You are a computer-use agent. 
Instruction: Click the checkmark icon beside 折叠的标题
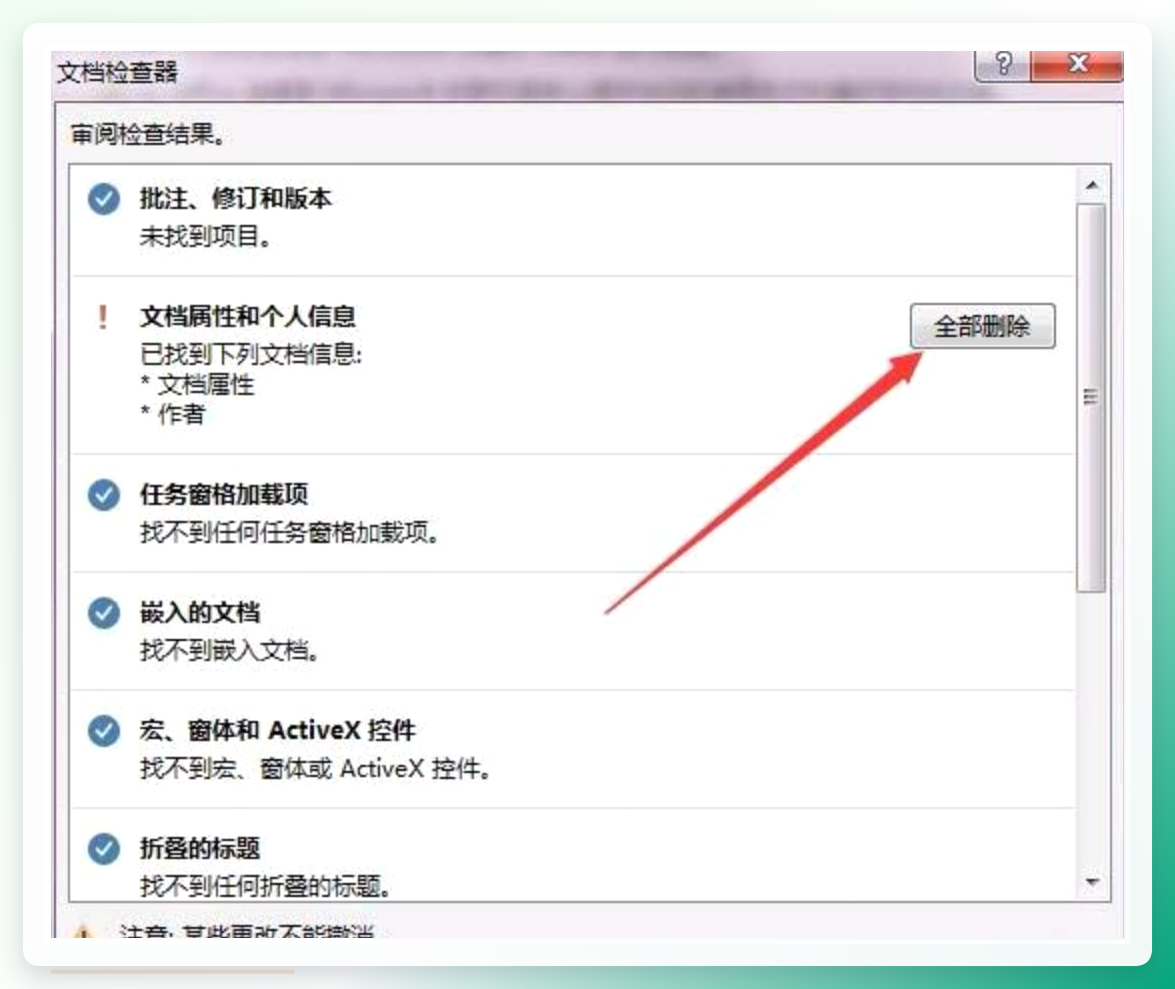[x=103, y=849]
